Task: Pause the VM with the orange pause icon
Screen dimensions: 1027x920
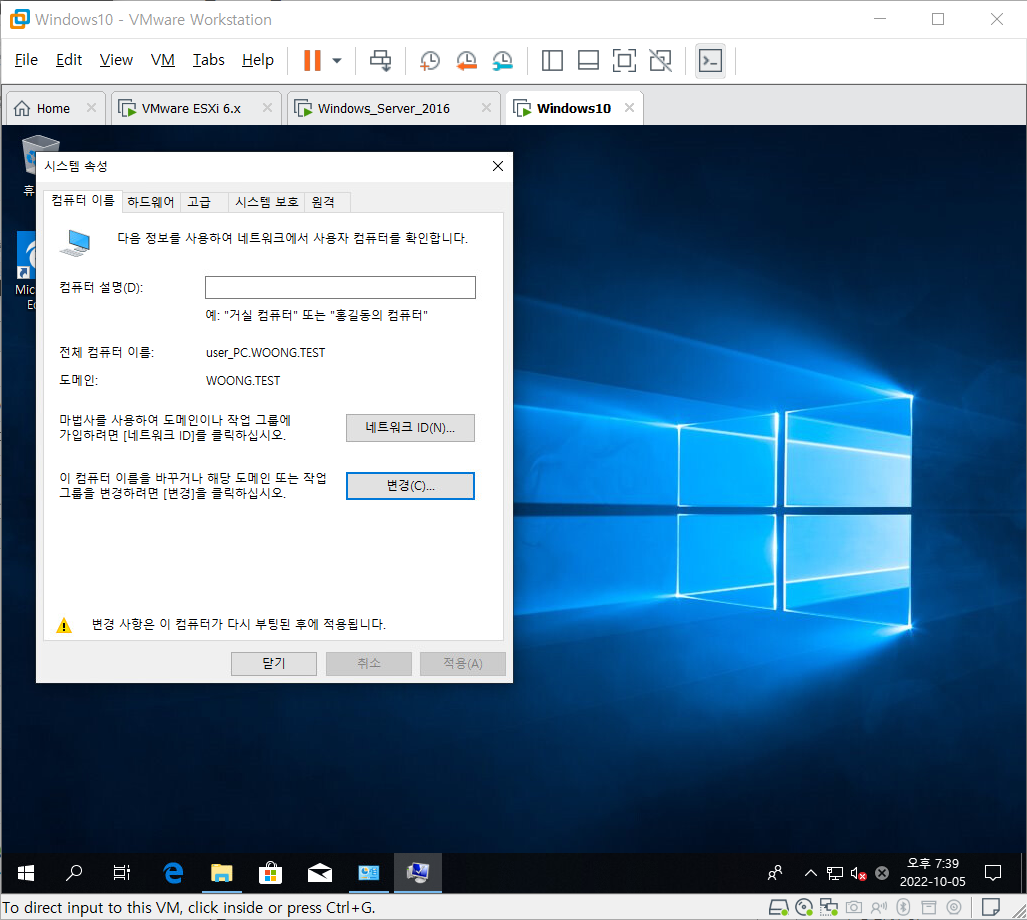Action: click(x=312, y=60)
